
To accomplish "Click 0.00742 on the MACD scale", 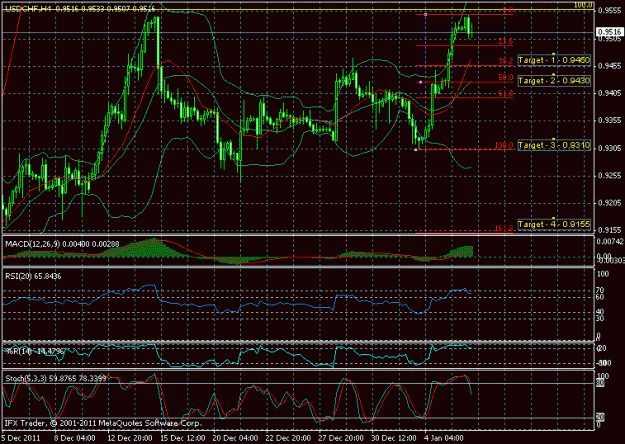I will pos(609,241).
